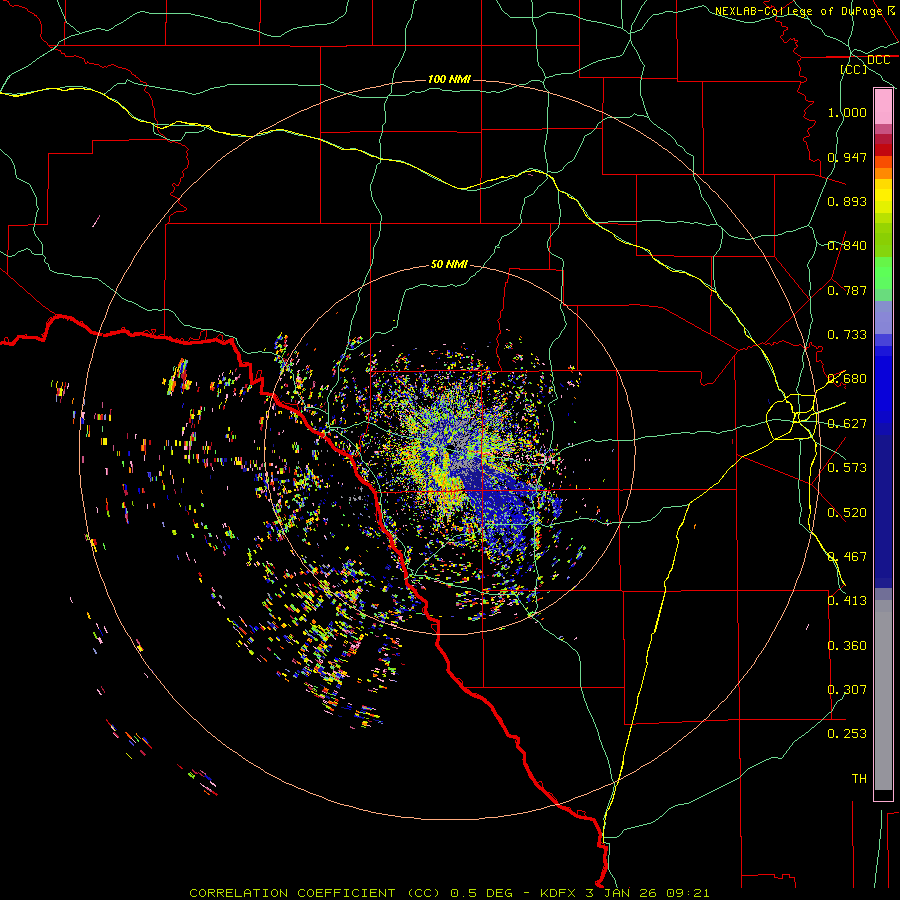Click the "0.467" color scale value
This screenshot has width=900, height=900.
[x=847, y=557]
